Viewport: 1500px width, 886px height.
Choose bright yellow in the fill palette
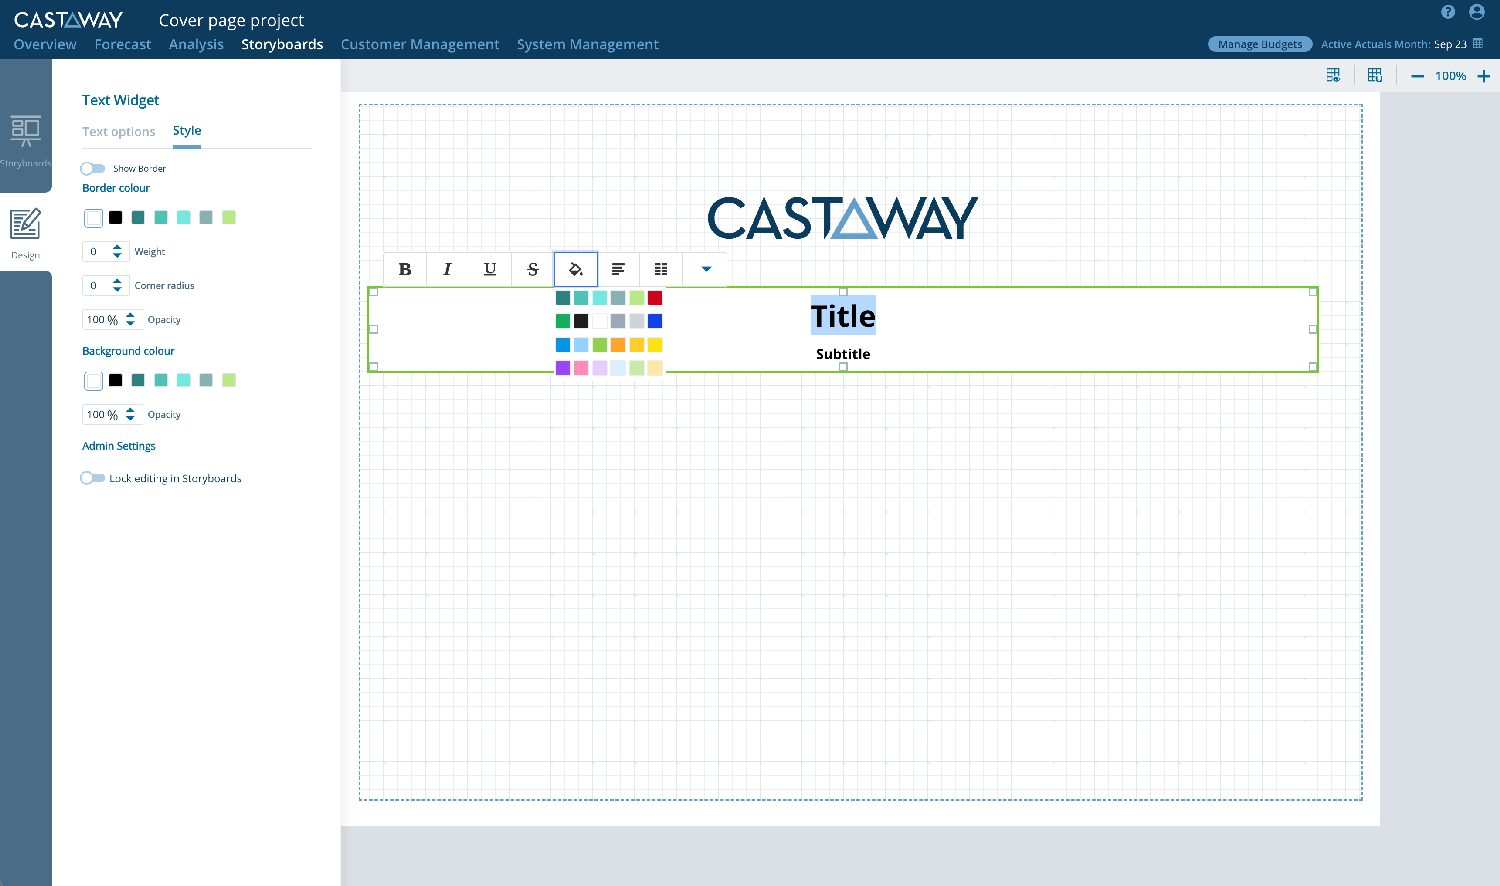click(655, 345)
